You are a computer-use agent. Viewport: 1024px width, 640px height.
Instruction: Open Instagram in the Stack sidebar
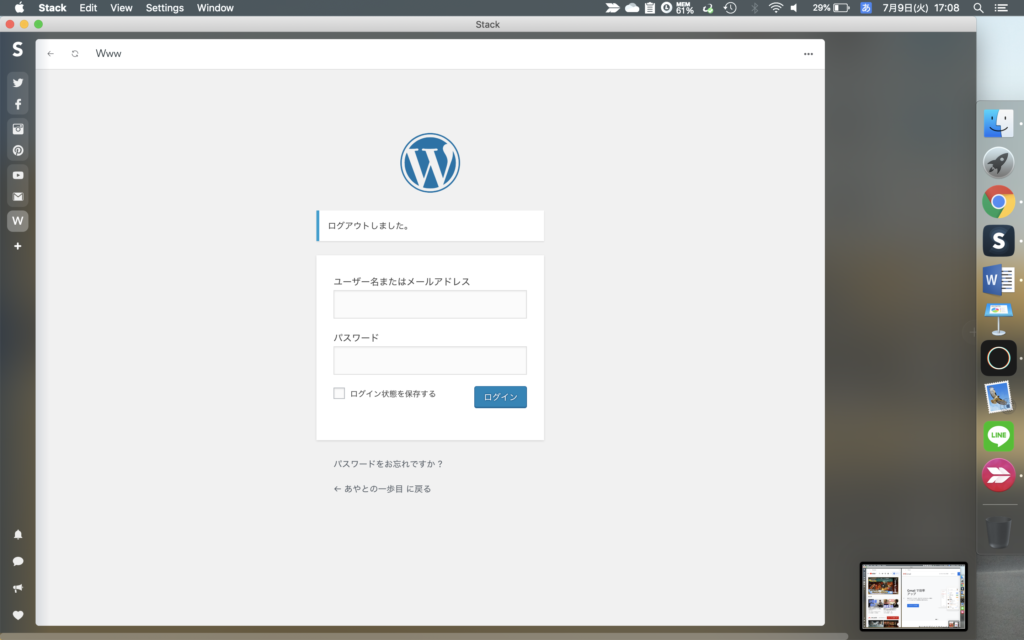coord(18,129)
